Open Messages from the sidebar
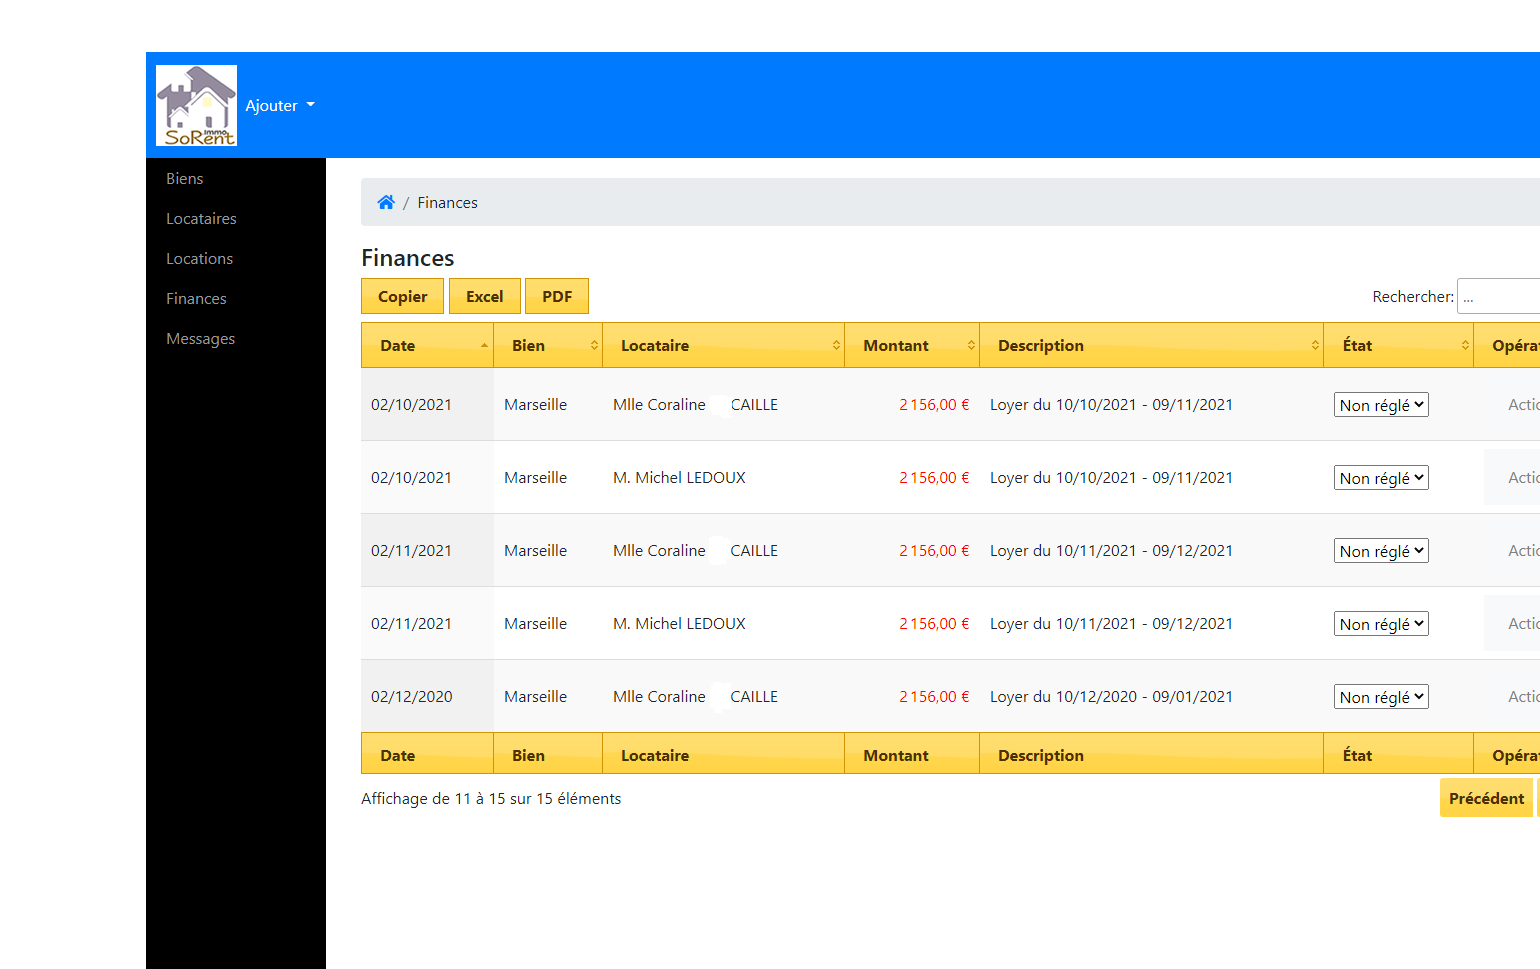The height and width of the screenshot is (969, 1540). [x=200, y=338]
